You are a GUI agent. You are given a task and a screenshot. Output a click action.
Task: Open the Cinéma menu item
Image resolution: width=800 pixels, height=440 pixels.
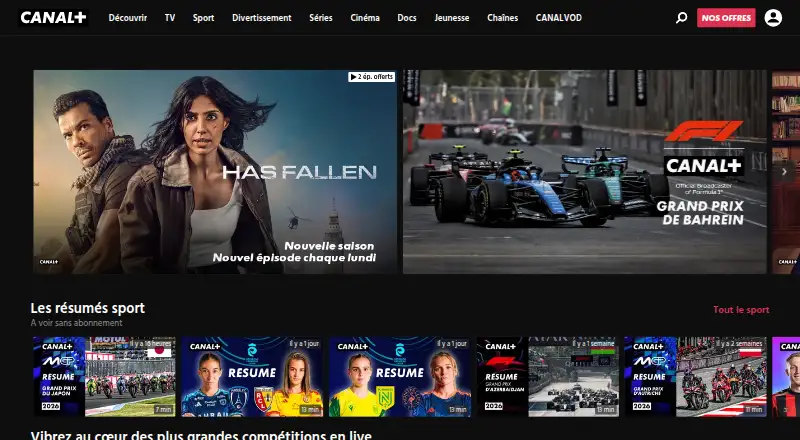coord(365,18)
